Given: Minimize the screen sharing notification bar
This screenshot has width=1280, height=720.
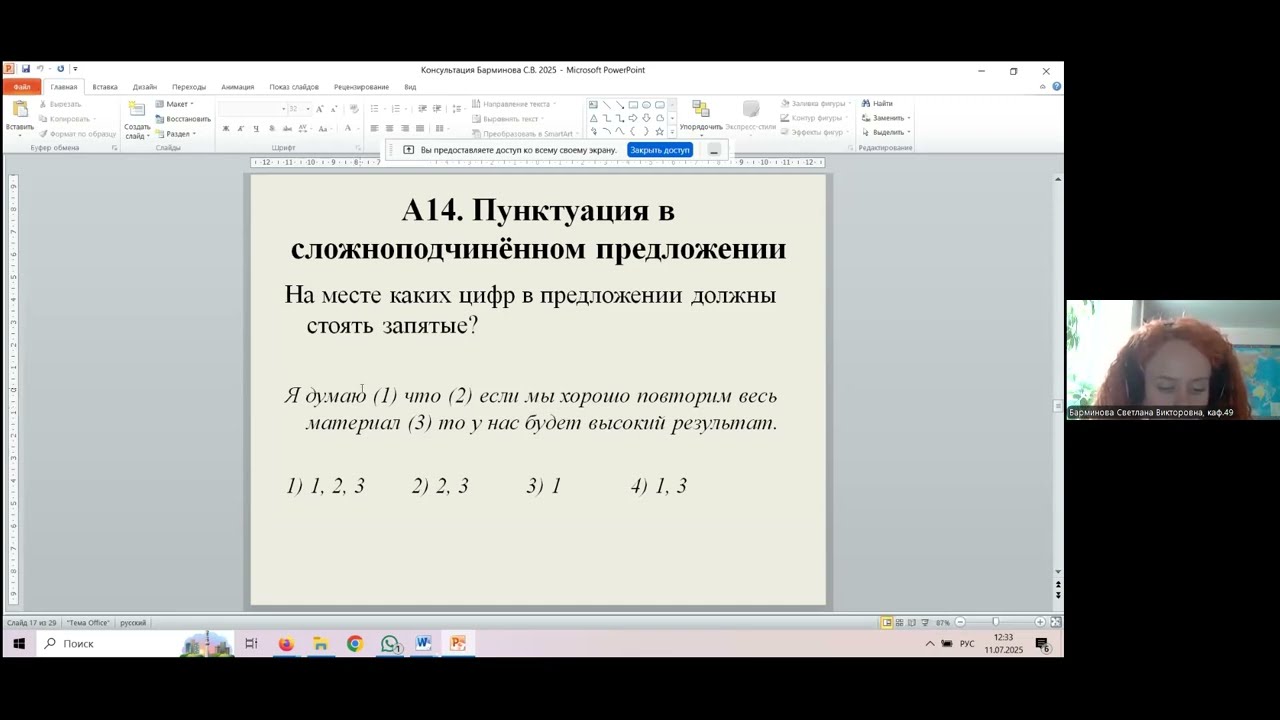Looking at the screenshot, I should (714, 150).
